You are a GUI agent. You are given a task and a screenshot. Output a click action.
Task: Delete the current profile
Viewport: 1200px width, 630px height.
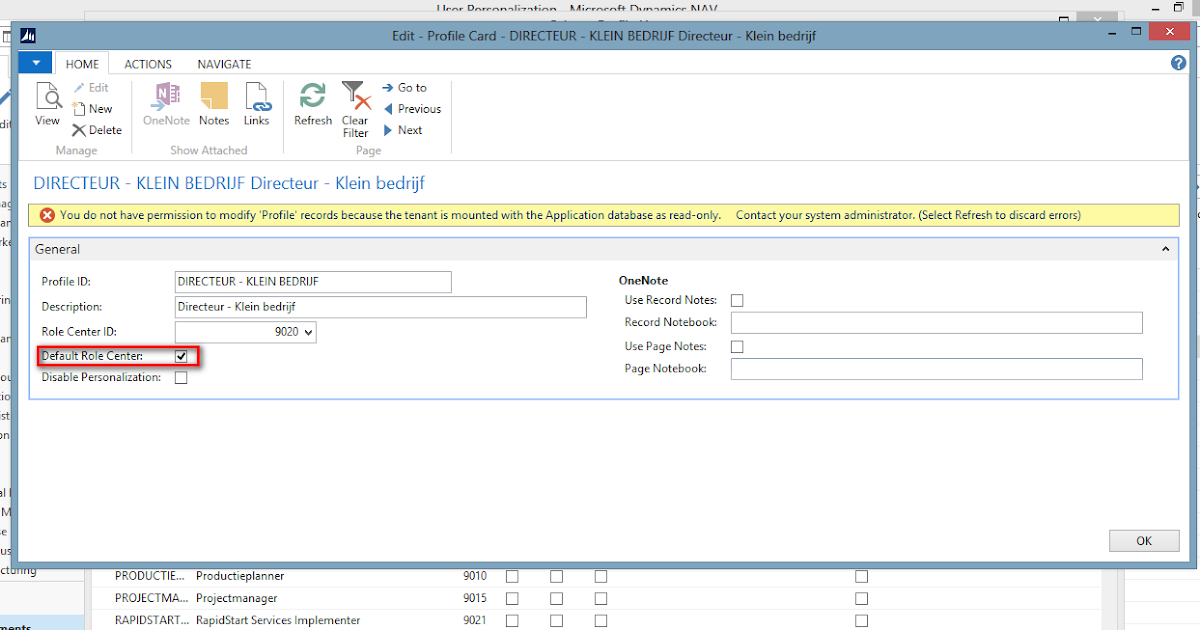[x=96, y=130]
